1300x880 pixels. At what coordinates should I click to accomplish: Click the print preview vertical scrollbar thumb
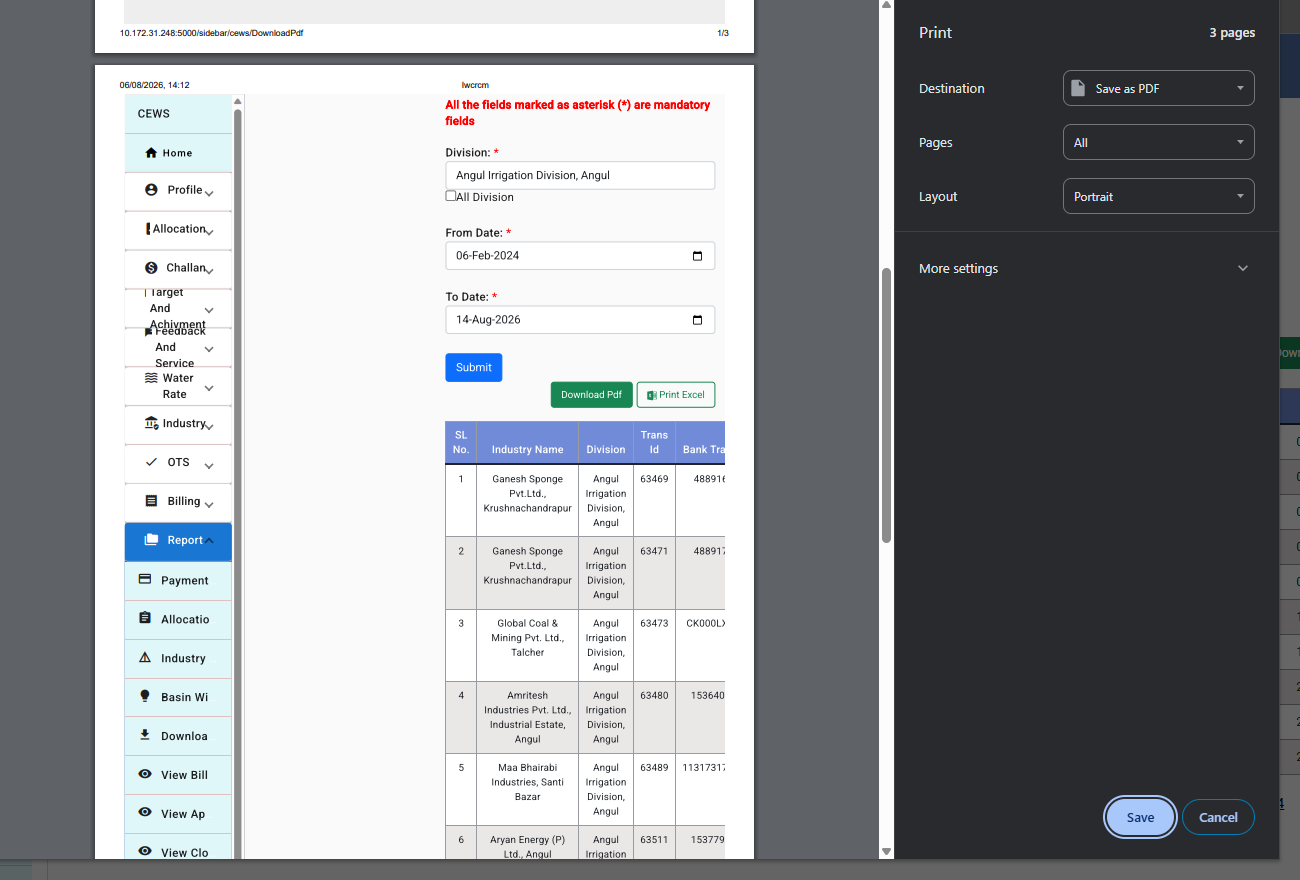click(x=886, y=405)
